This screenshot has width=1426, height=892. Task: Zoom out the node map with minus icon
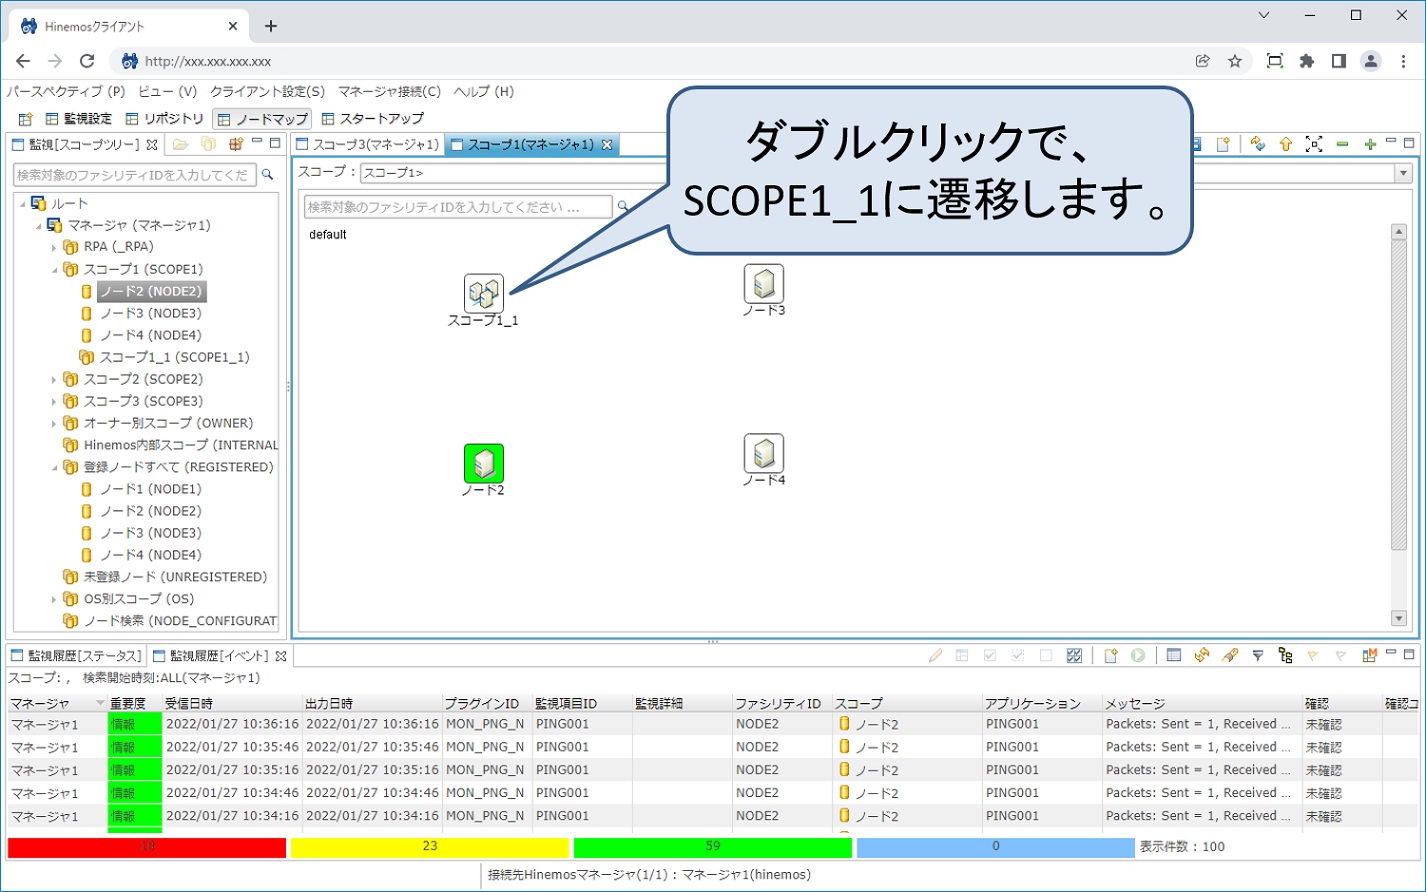[x=1342, y=144]
